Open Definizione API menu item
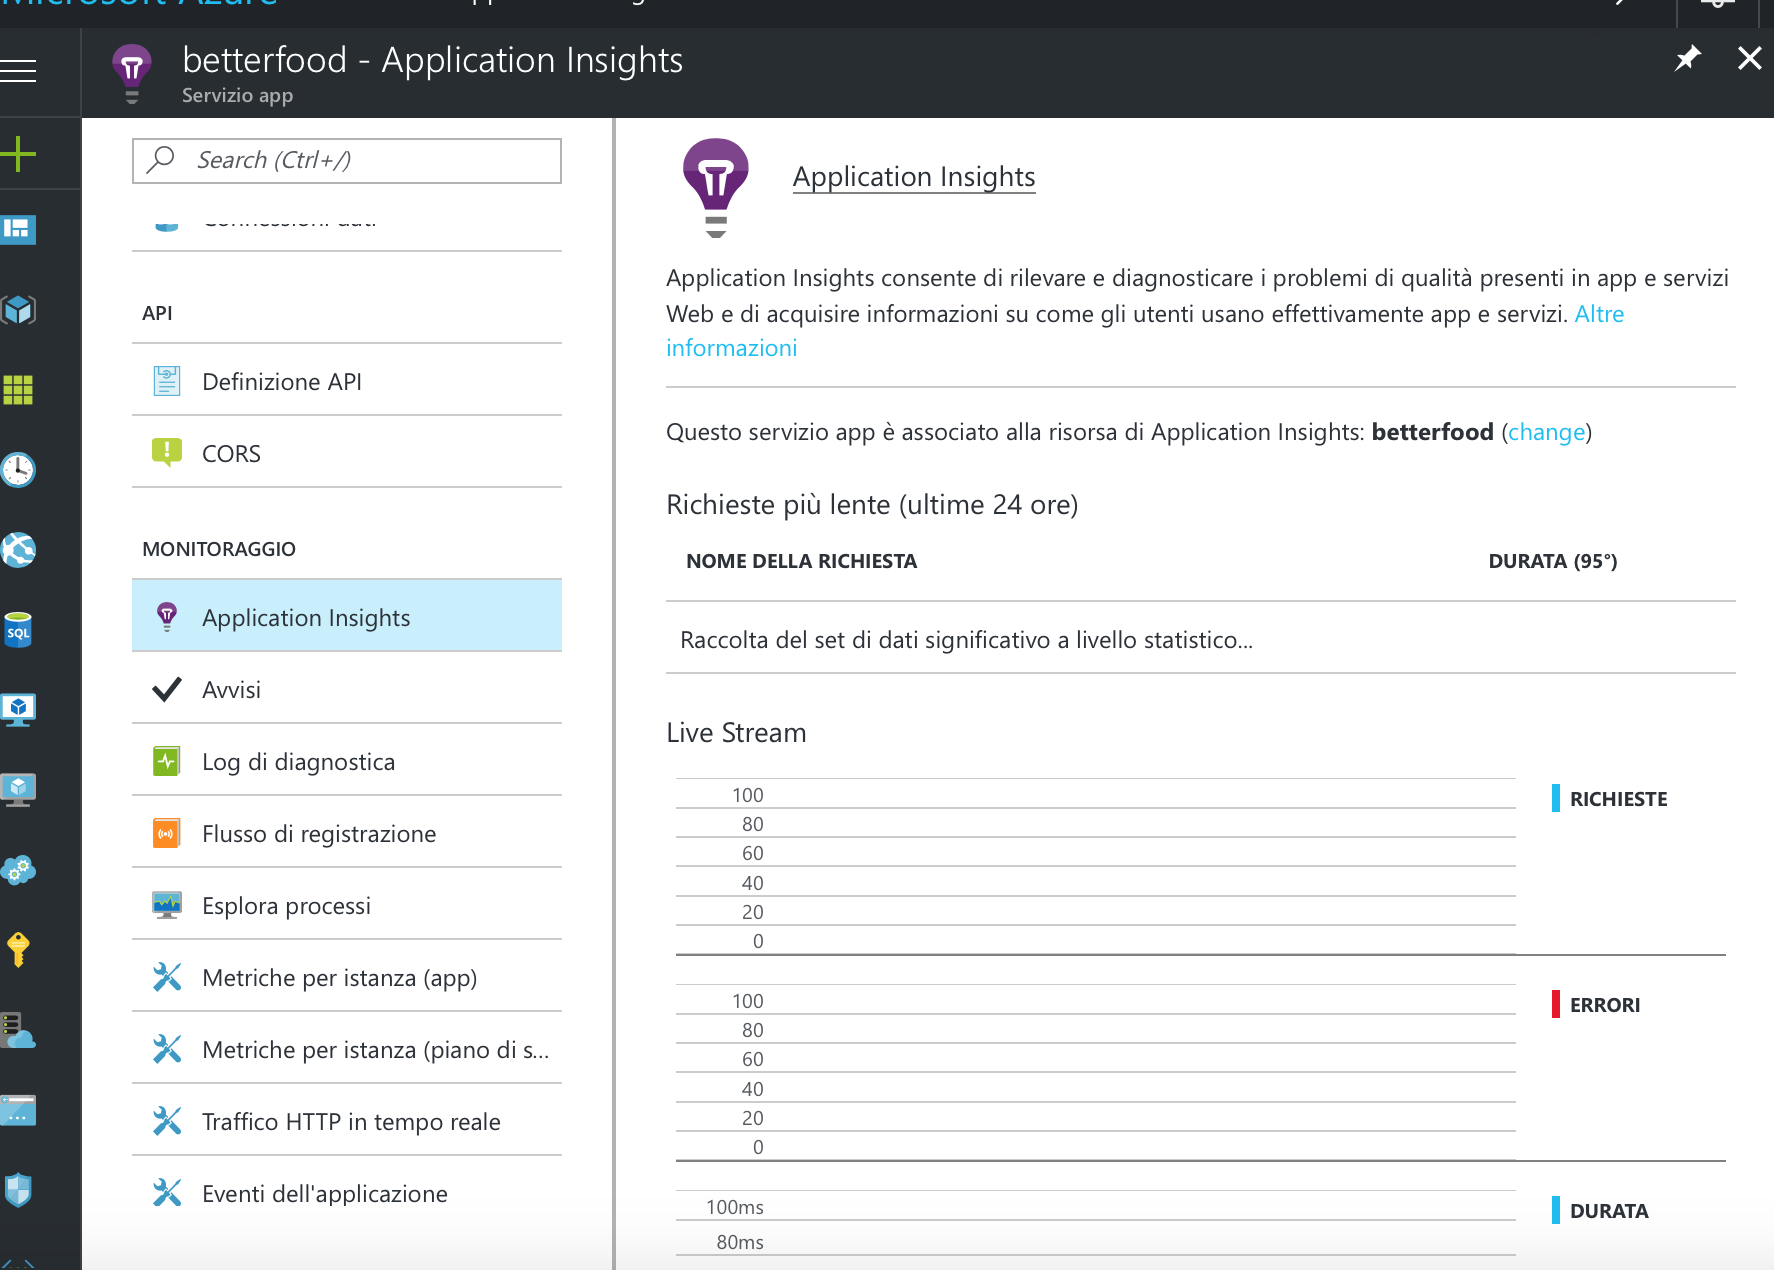The width and height of the screenshot is (1774, 1270). coord(347,381)
